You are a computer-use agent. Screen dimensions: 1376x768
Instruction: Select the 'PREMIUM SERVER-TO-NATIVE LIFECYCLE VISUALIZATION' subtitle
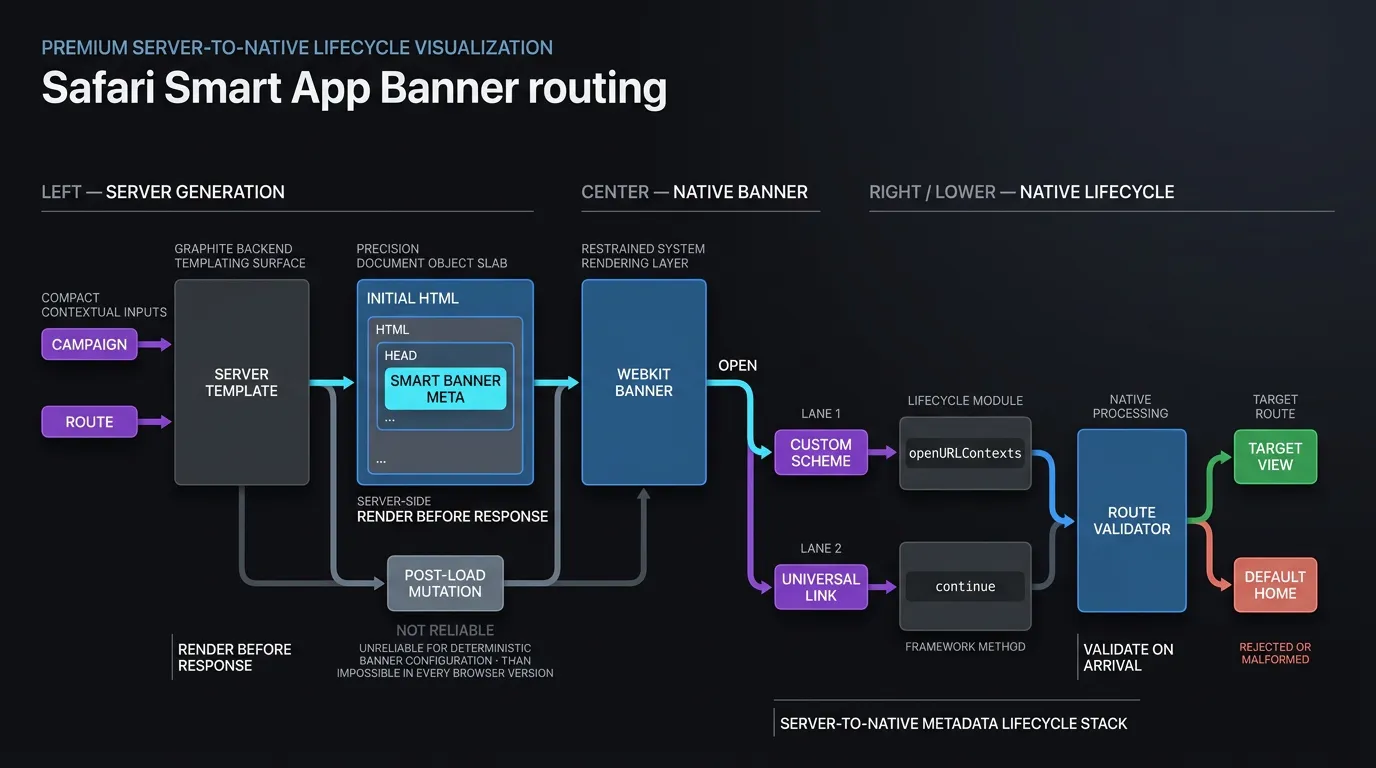(297, 47)
